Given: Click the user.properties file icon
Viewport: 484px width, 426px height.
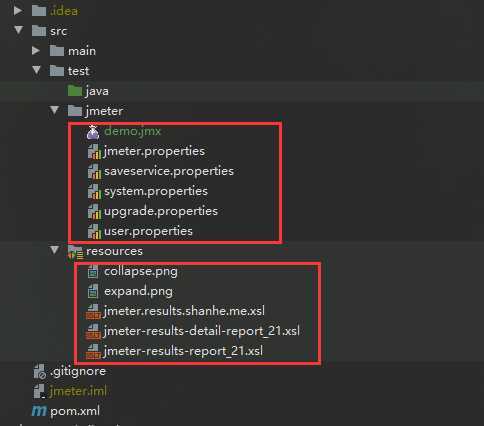Looking at the screenshot, I should (x=94, y=232).
